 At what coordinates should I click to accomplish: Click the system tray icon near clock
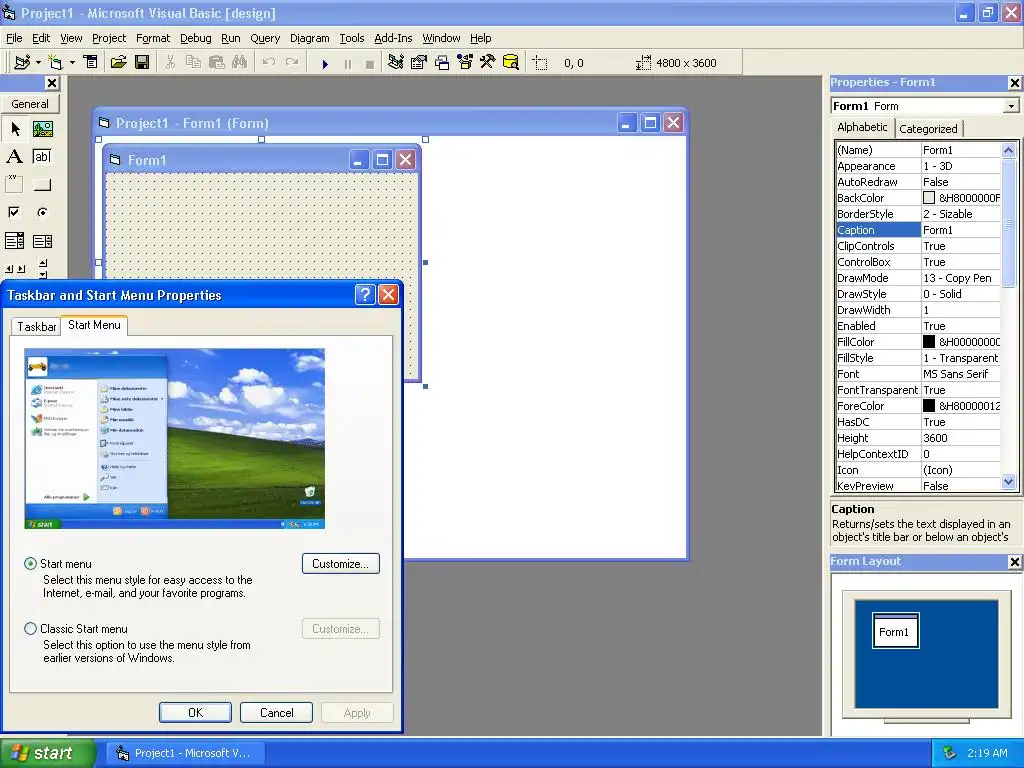pos(950,753)
